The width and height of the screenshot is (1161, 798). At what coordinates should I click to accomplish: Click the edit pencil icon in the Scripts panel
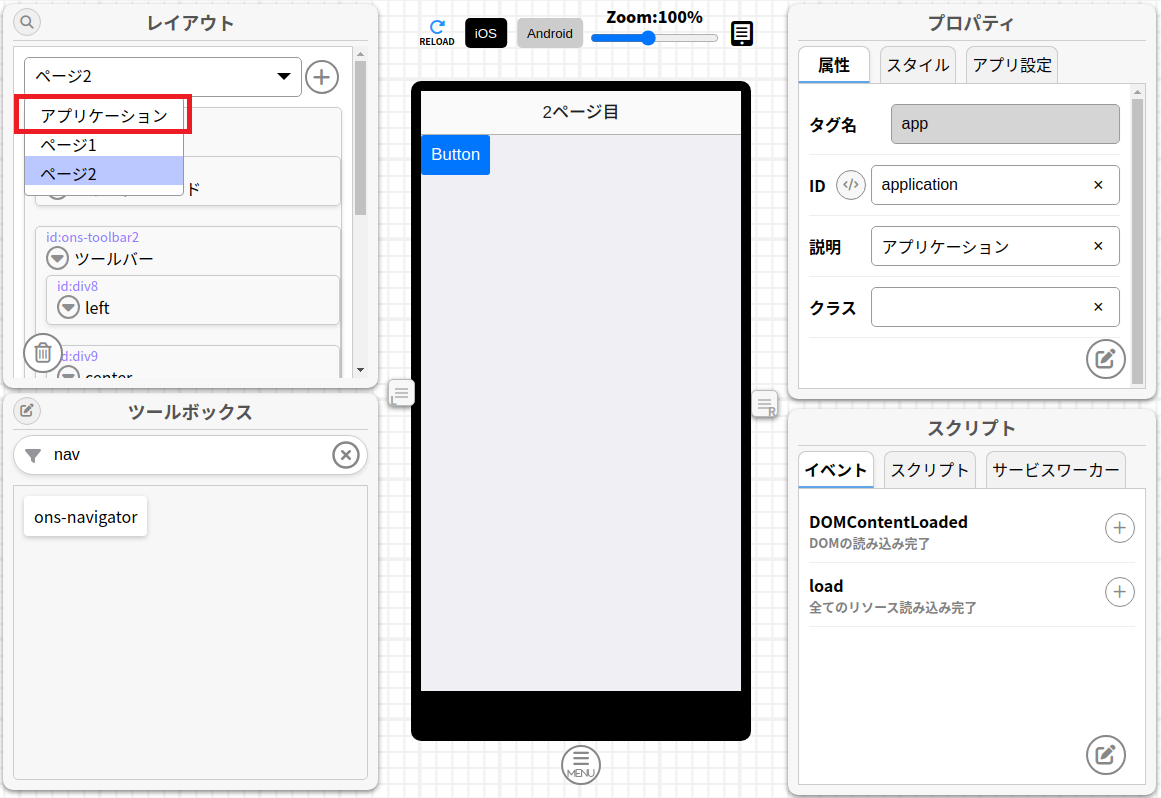tap(1105, 755)
